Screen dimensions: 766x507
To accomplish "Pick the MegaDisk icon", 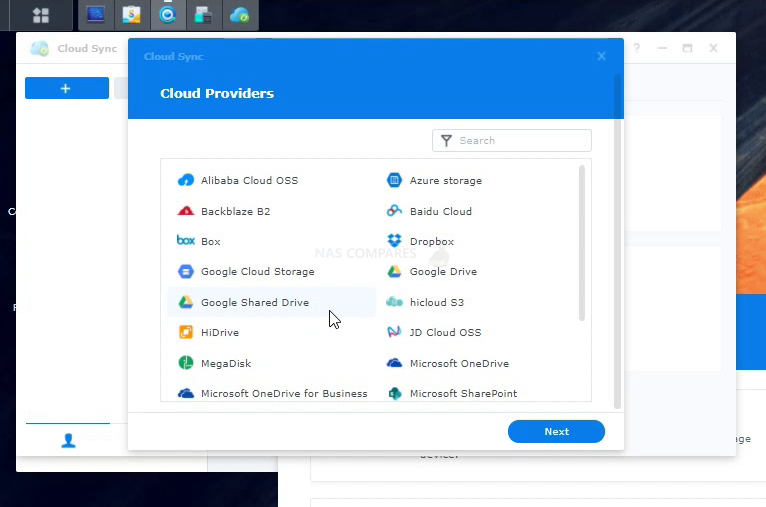I will [x=186, y=363].
